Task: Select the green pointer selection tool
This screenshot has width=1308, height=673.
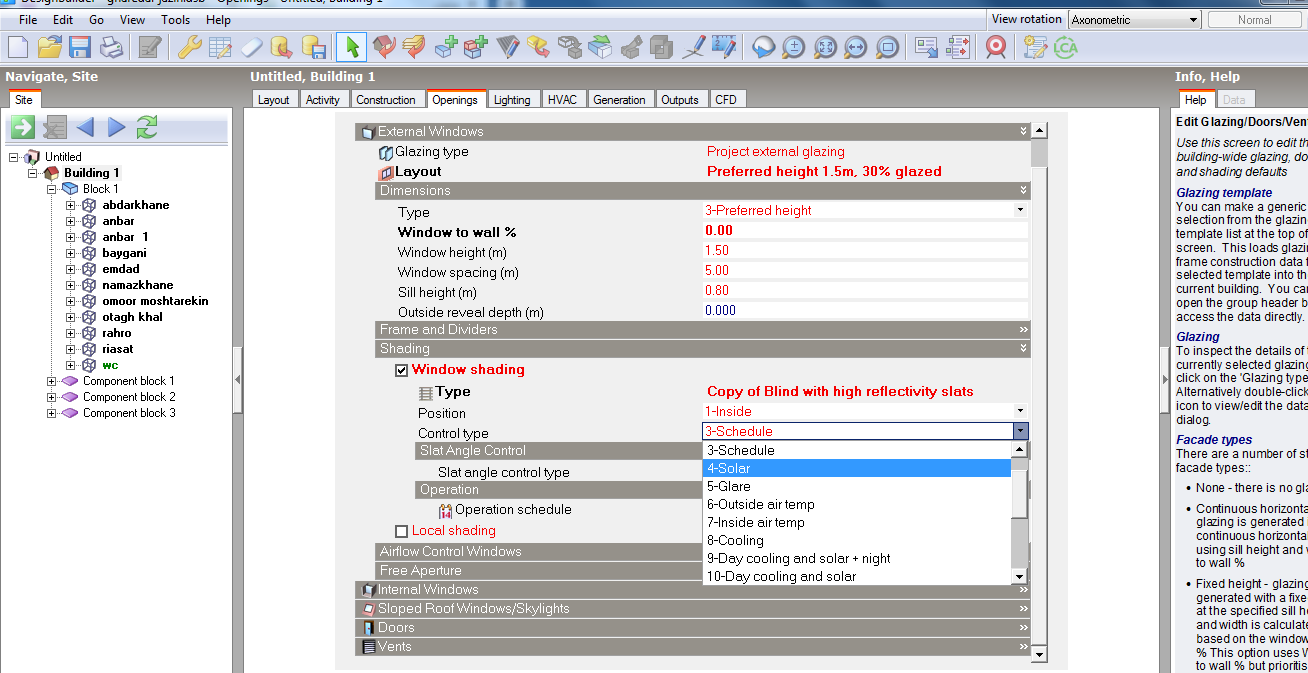Action: [x=351, y=47]
